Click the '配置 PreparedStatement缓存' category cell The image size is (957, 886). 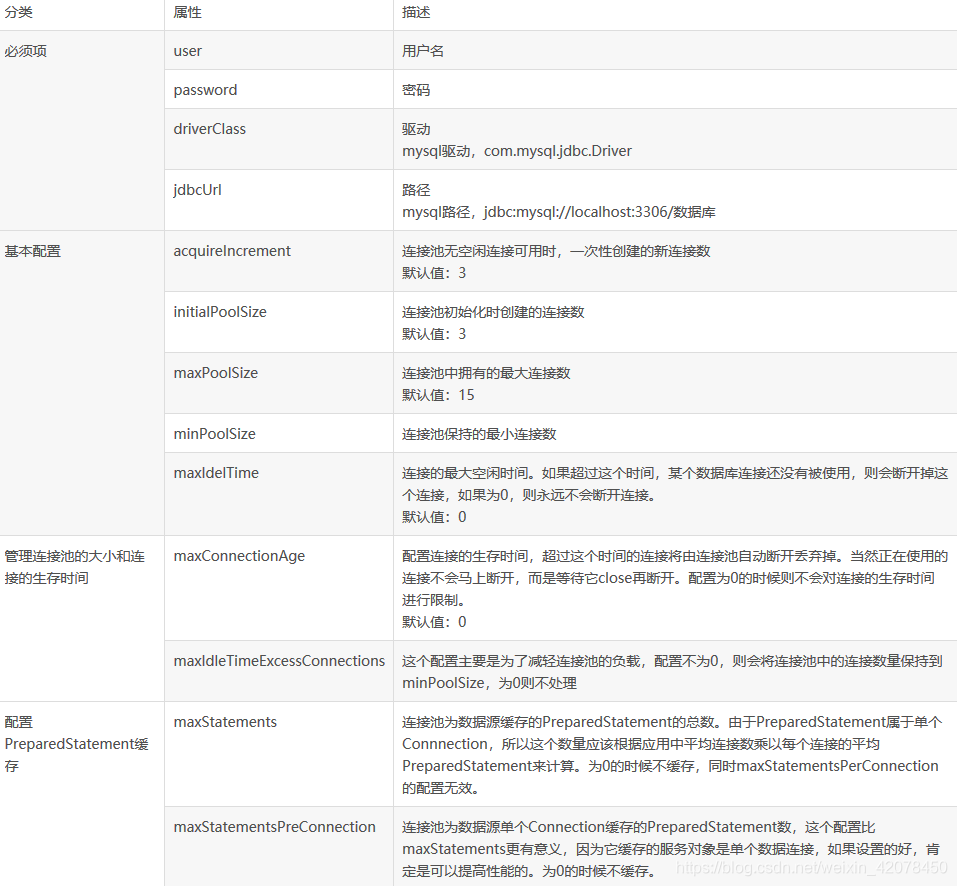tap(82, 794)
